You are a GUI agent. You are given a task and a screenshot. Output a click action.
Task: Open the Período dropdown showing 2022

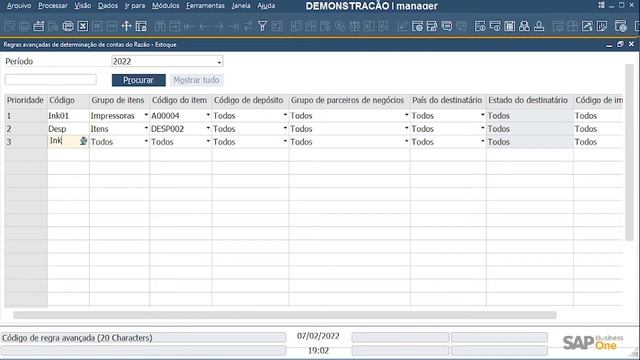pyautogui.click(x=219, y=62)
